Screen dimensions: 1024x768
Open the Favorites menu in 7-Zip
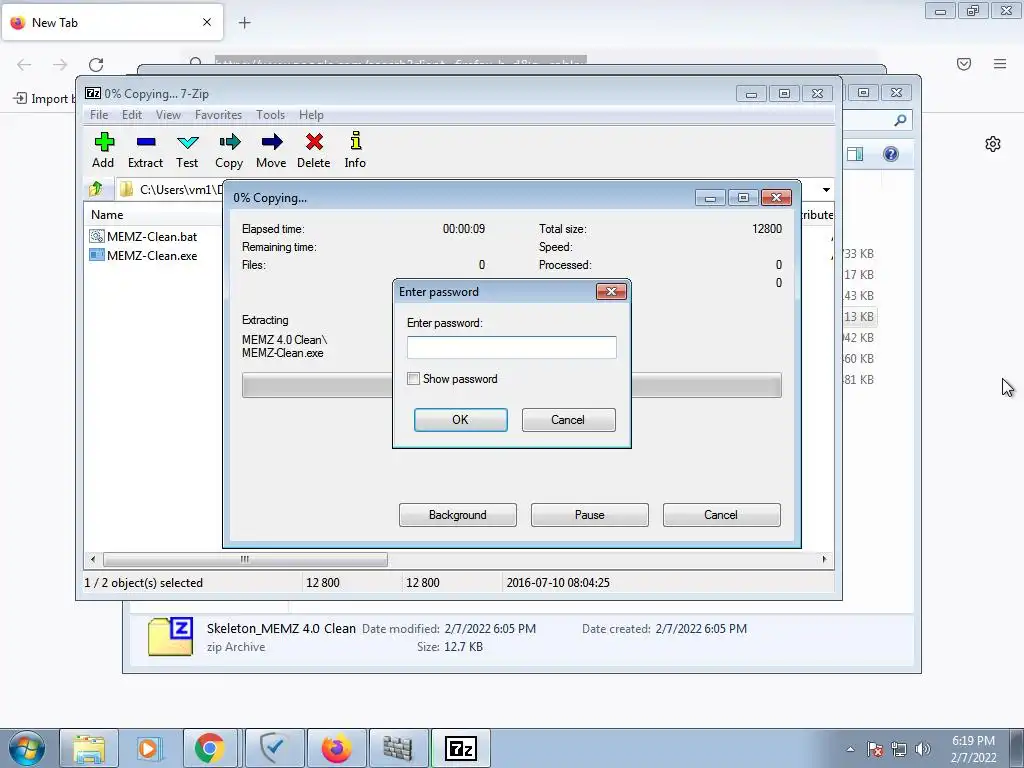[x=218, y=115]
